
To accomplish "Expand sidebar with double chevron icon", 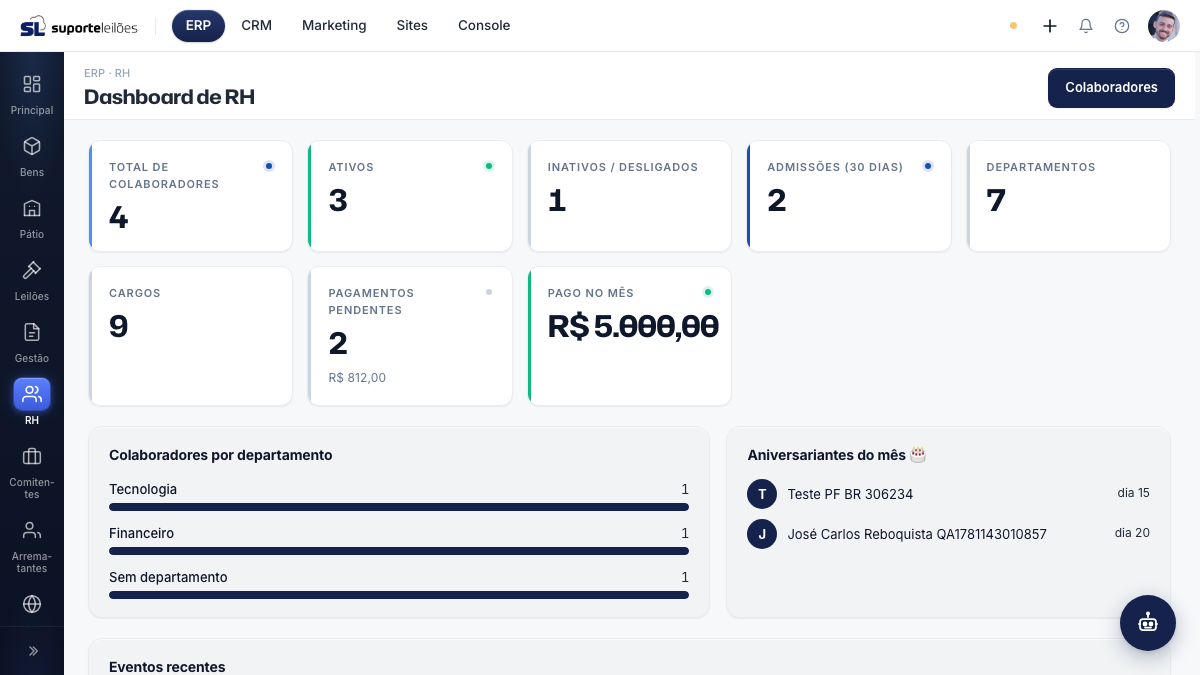I will (x=32, y=651).
